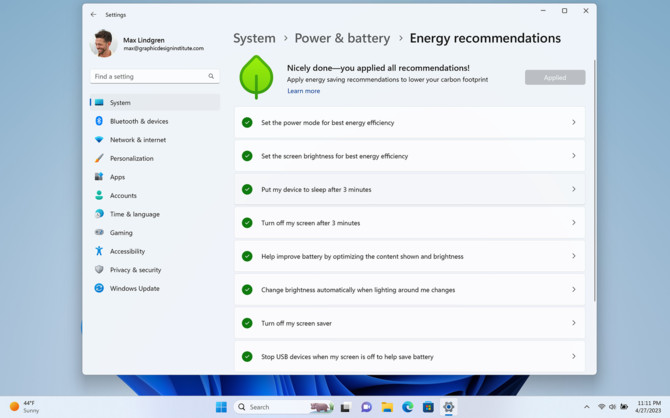This screenshot has height=418, width=670.
Task: Go back with the Settings back arrow
Action: point(93,15)
